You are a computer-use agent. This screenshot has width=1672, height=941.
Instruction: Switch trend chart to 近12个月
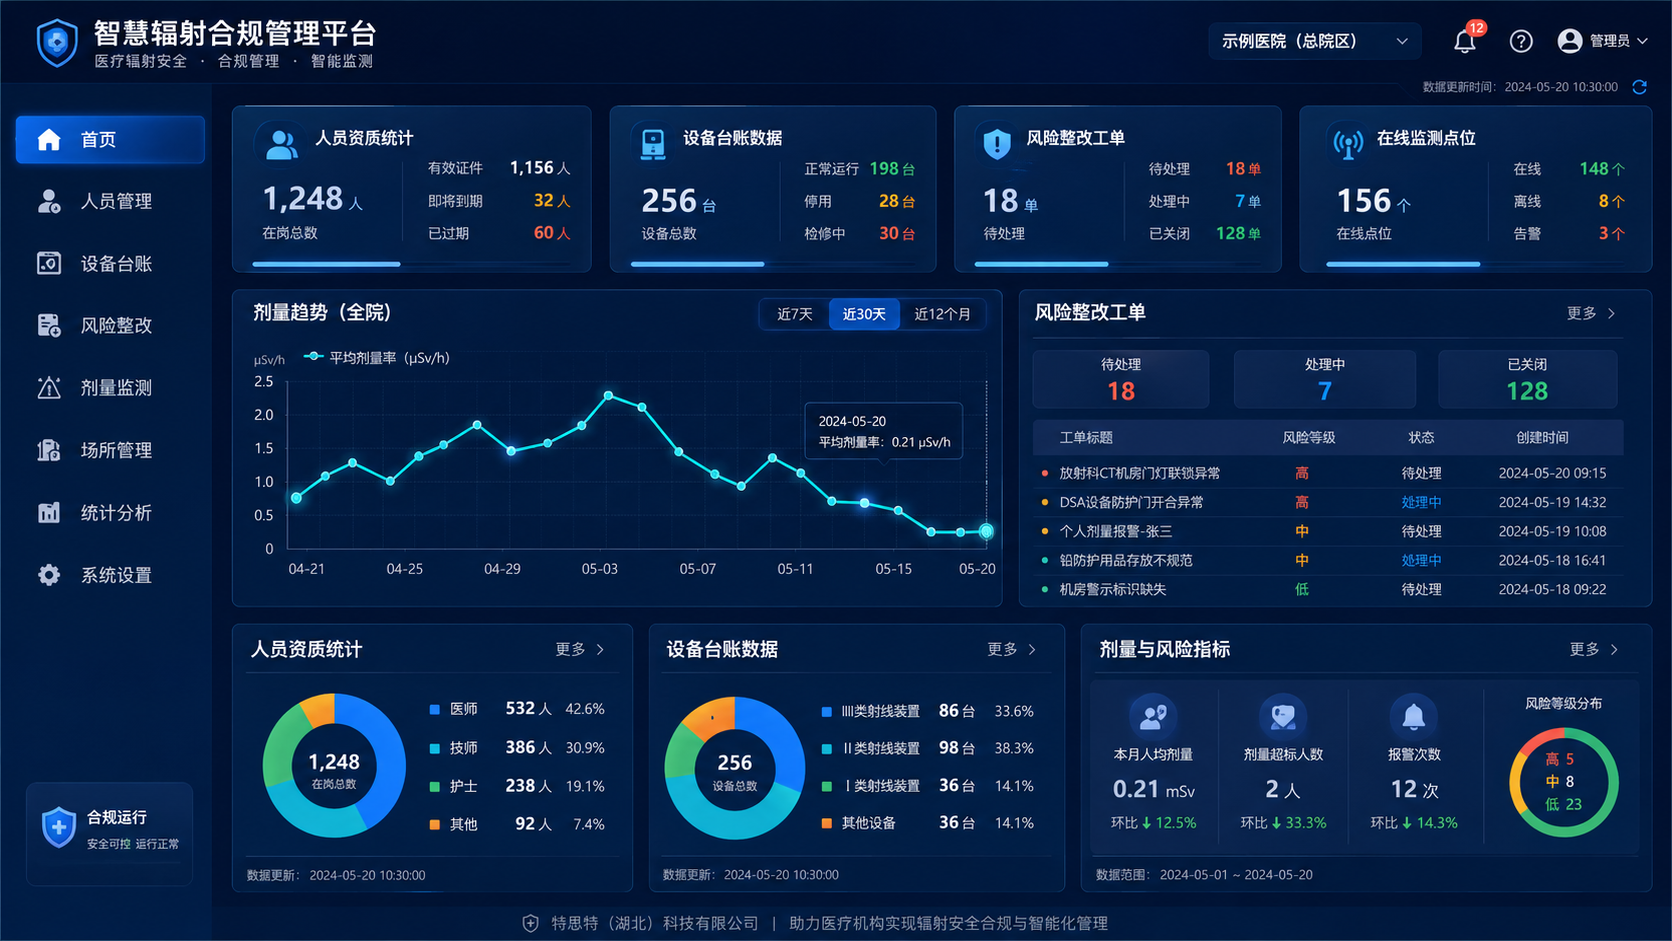tap(942, 314)
